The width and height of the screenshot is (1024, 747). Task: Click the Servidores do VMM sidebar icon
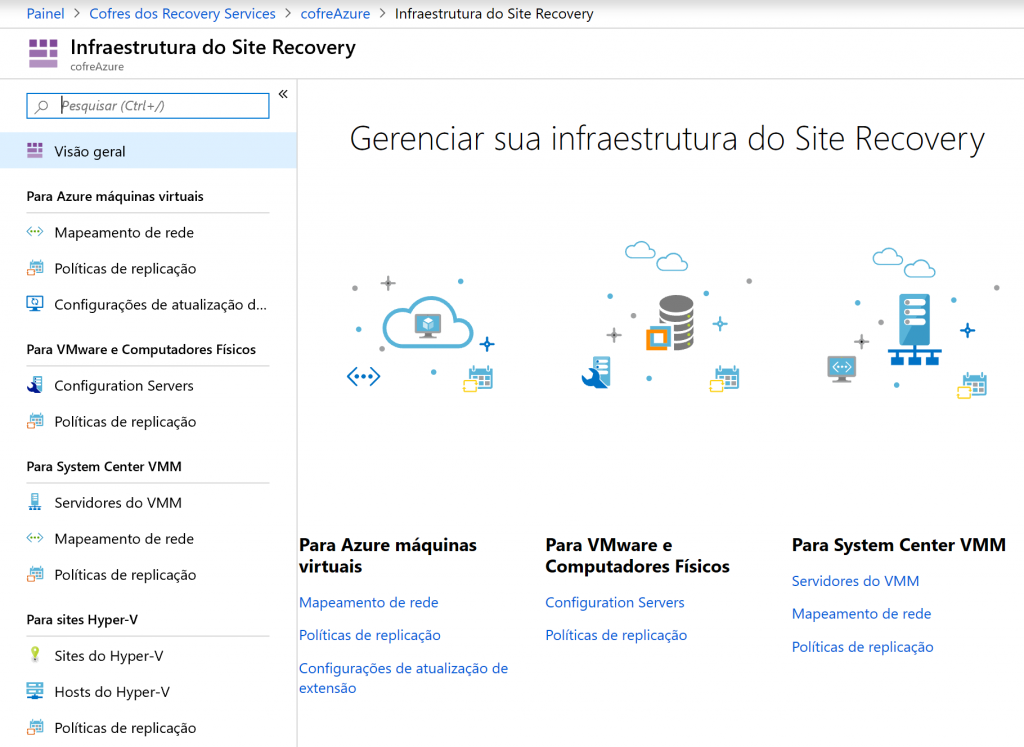[x=35, y=502]
